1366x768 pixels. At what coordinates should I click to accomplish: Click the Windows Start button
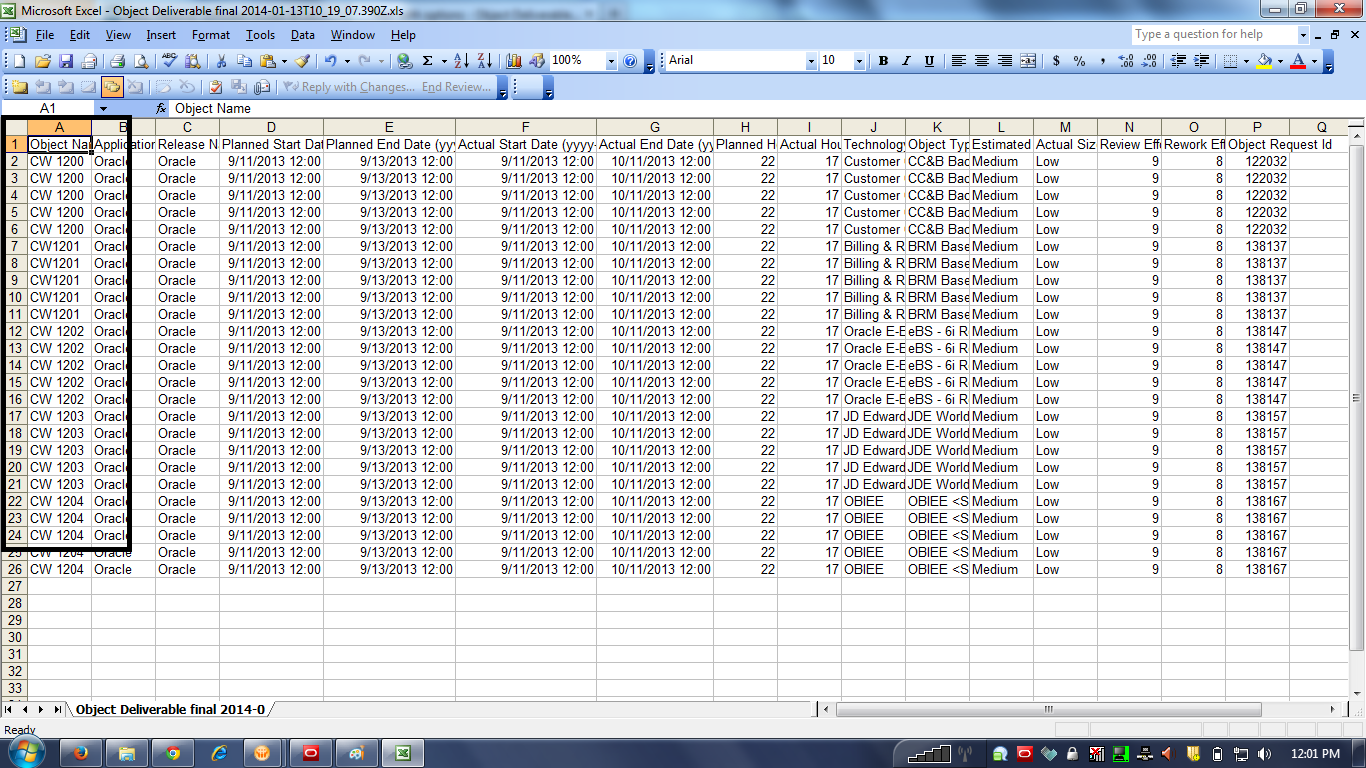pos(28,752)
